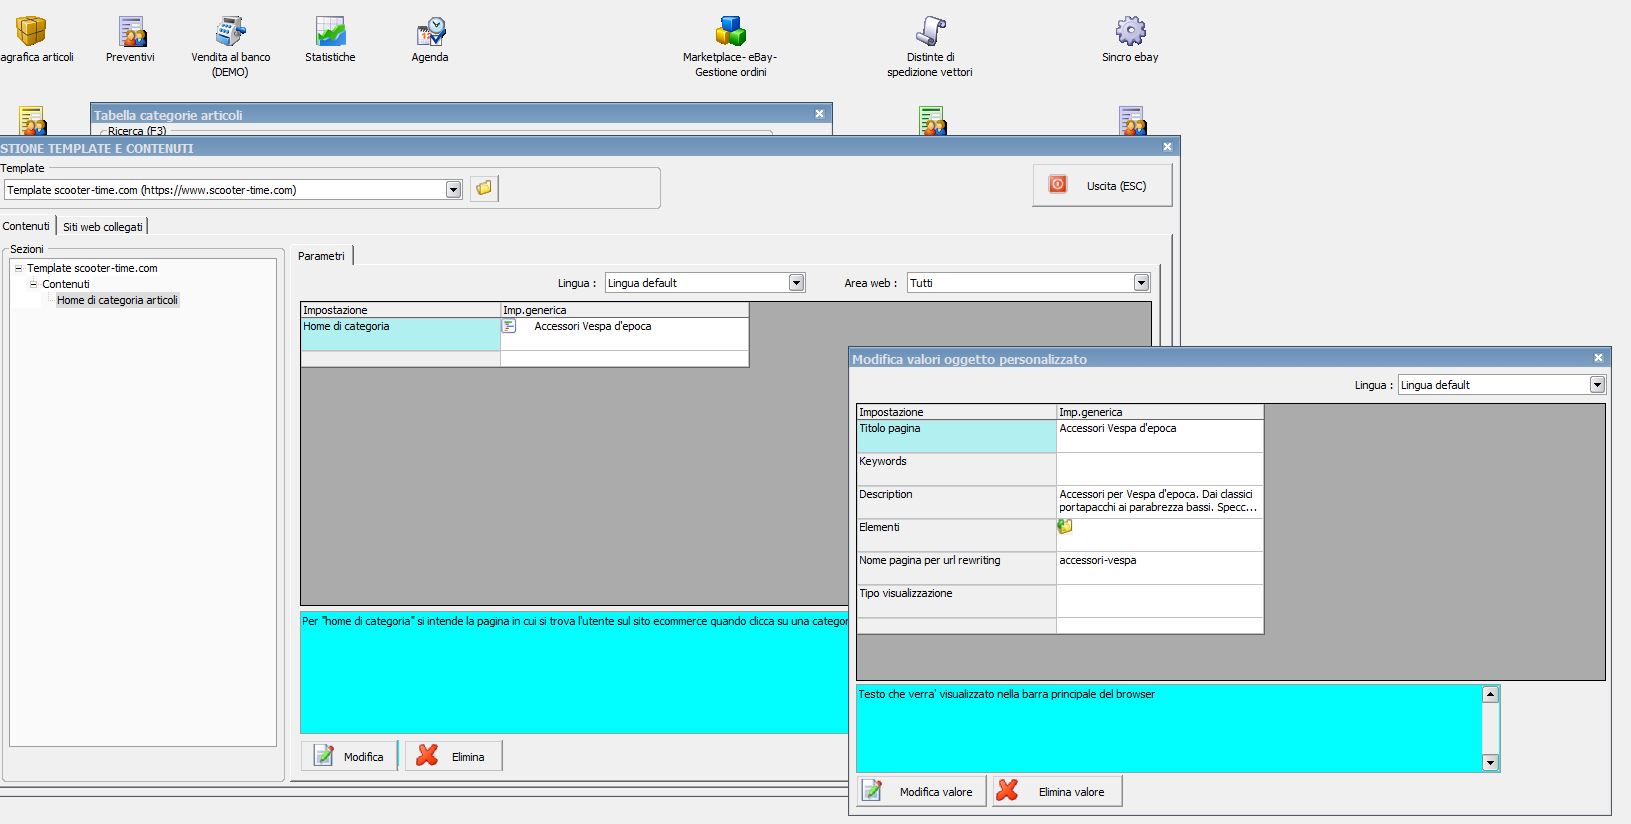Open the Statistiche chart icon
Viewport: 1631px width, 824px height.
[x=330, y=32]
